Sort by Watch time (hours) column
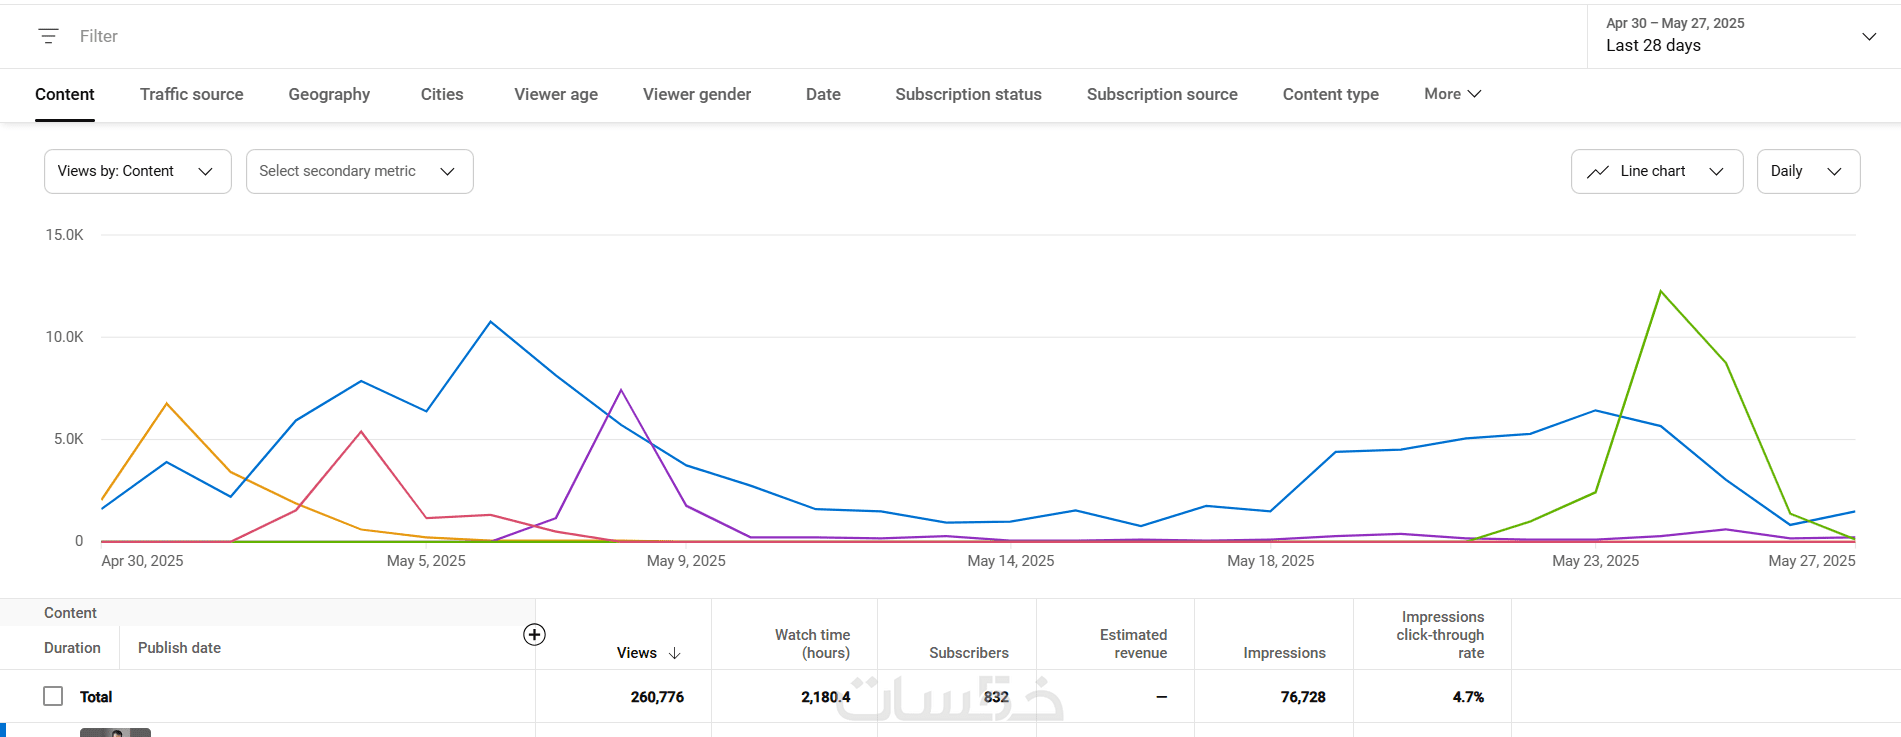This screenshot has height=737, width=1901. point(812,643)
